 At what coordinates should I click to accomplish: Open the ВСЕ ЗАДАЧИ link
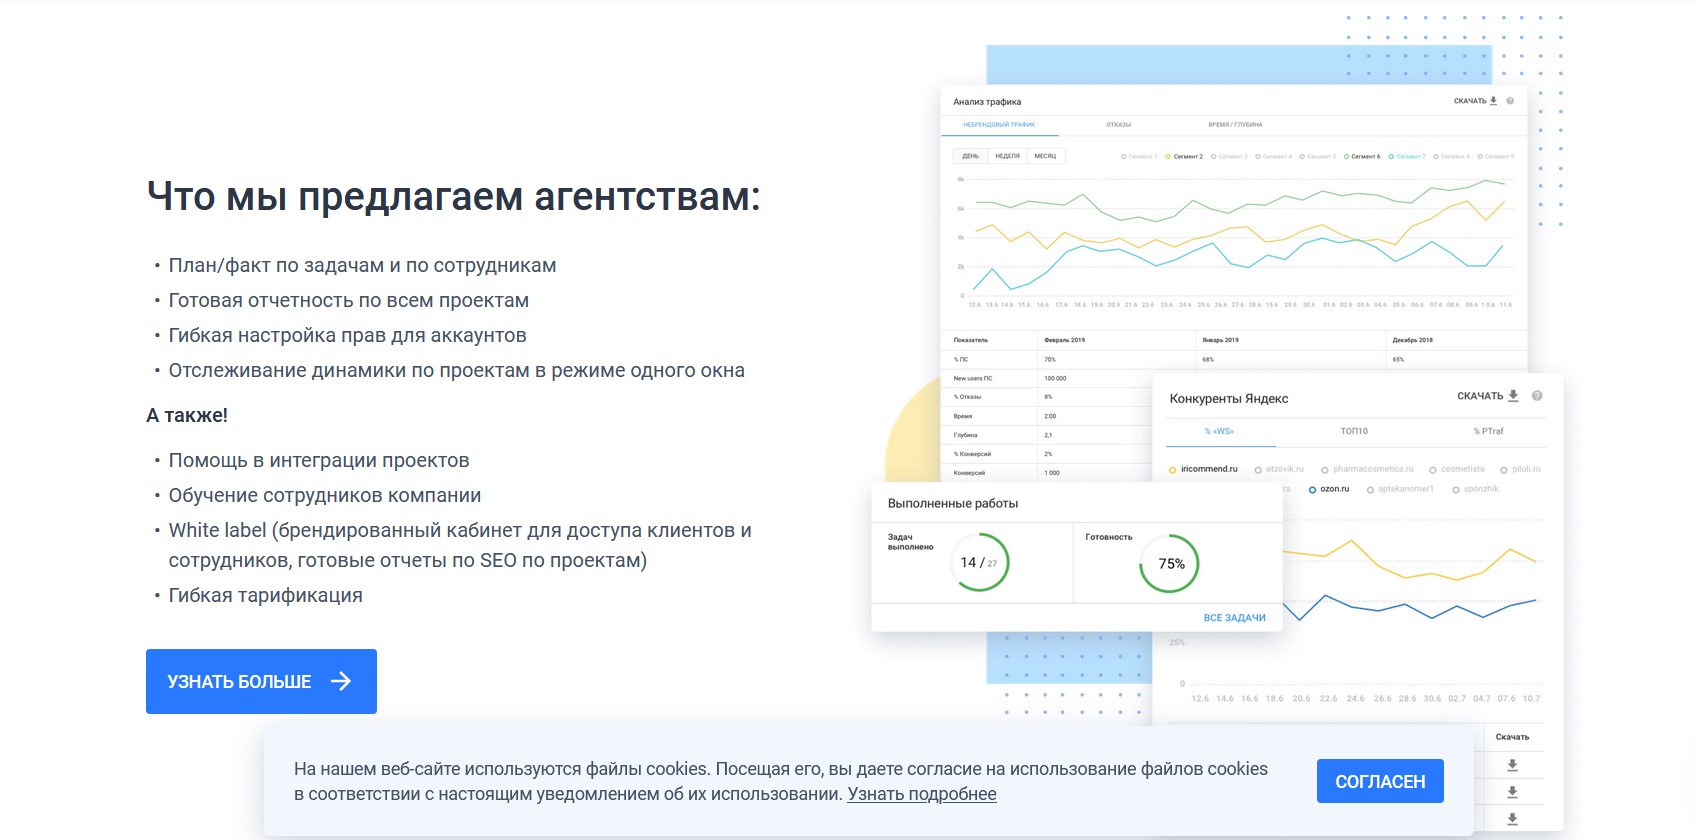point(1234,618)
